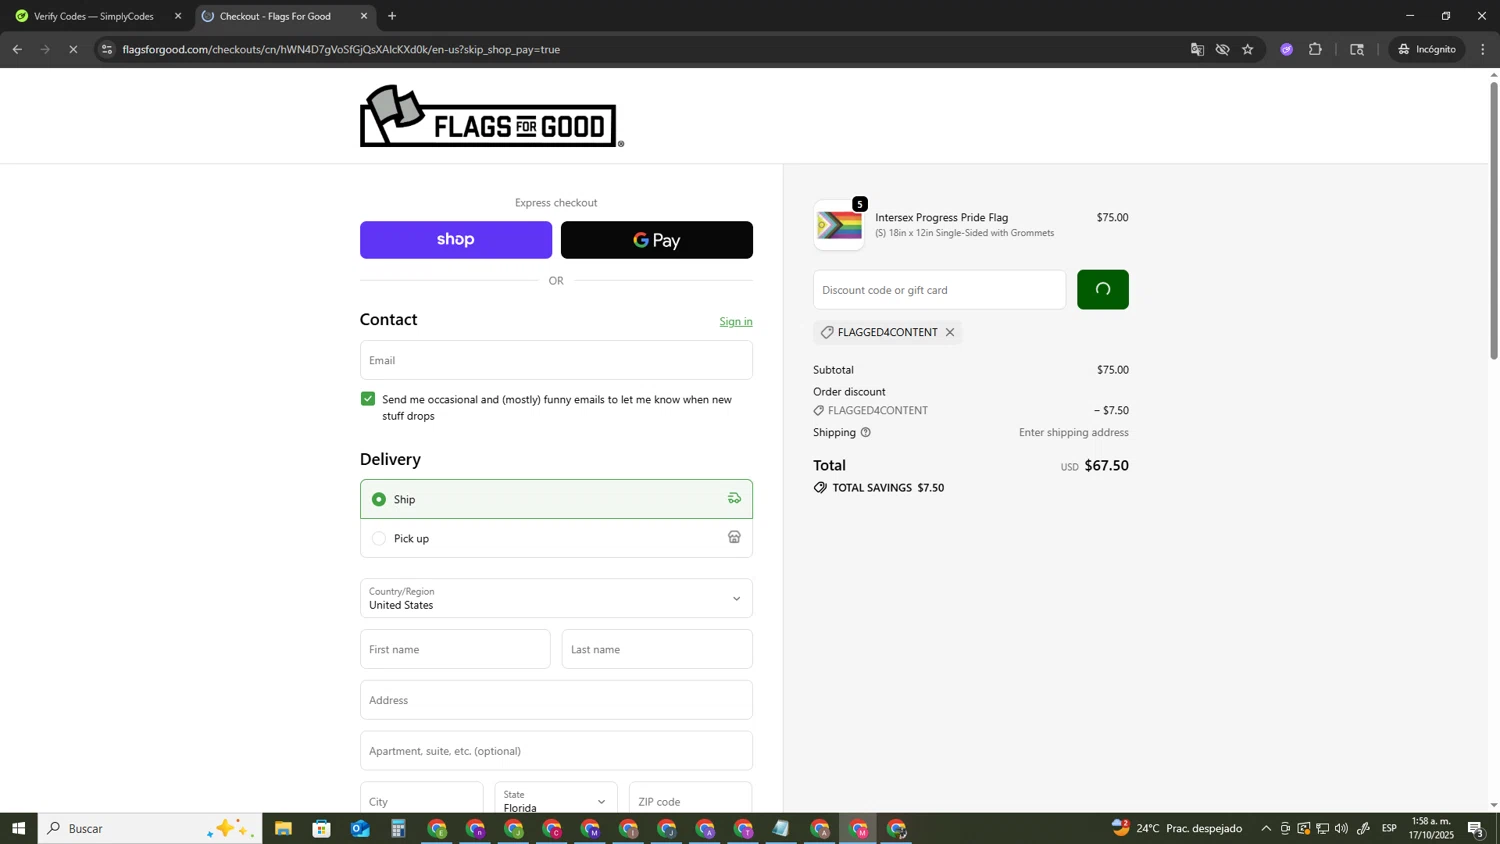Click the Intersex Progress Pride Flag thumbnail
1500x844 pixels.
(839, 225)
